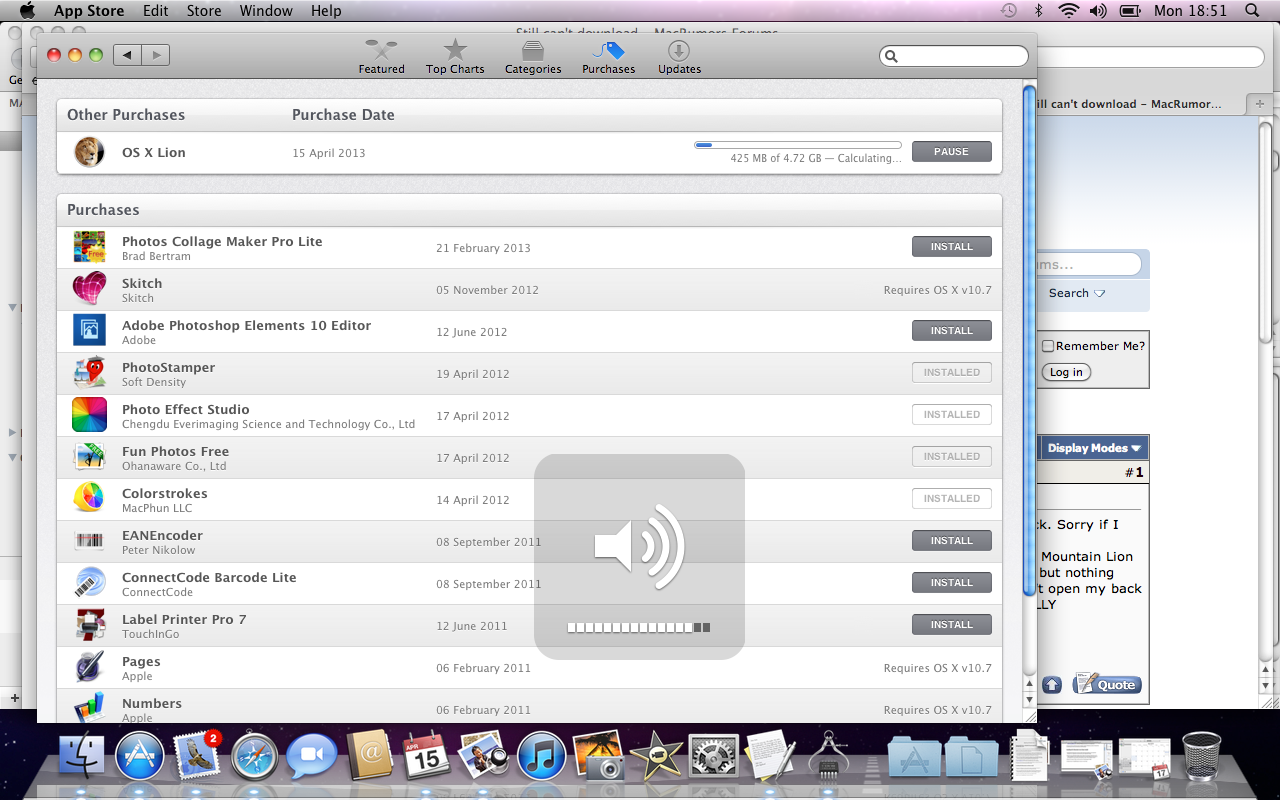Open the App Store menu
Viewport: 1280px width, 800px height.
[89, 11]
